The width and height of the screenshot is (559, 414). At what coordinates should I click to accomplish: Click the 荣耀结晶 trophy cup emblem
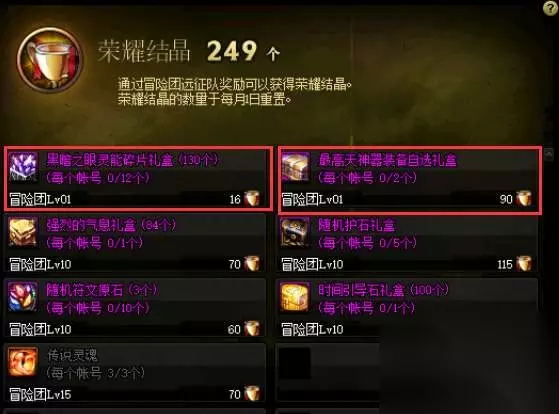[x=50, y=60]
